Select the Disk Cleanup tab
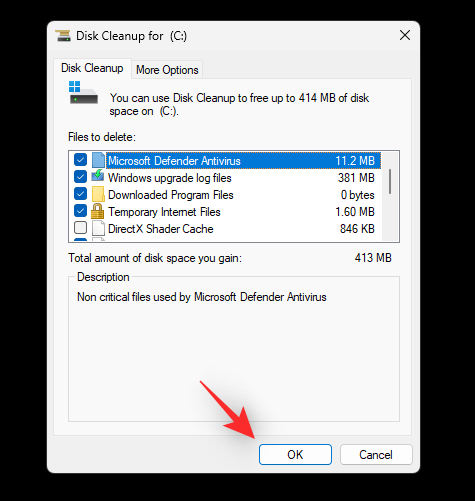 [92, 68]
